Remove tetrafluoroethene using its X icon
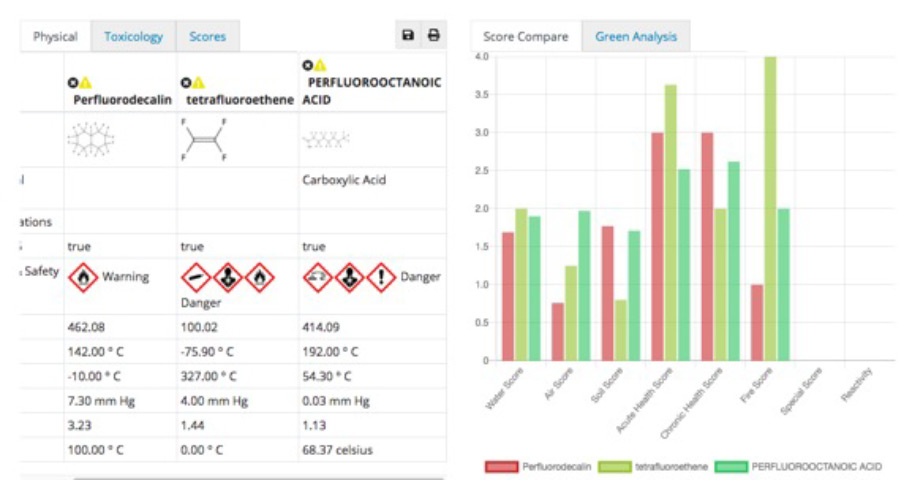The image size is (909, 503). (x=186, y=82)
